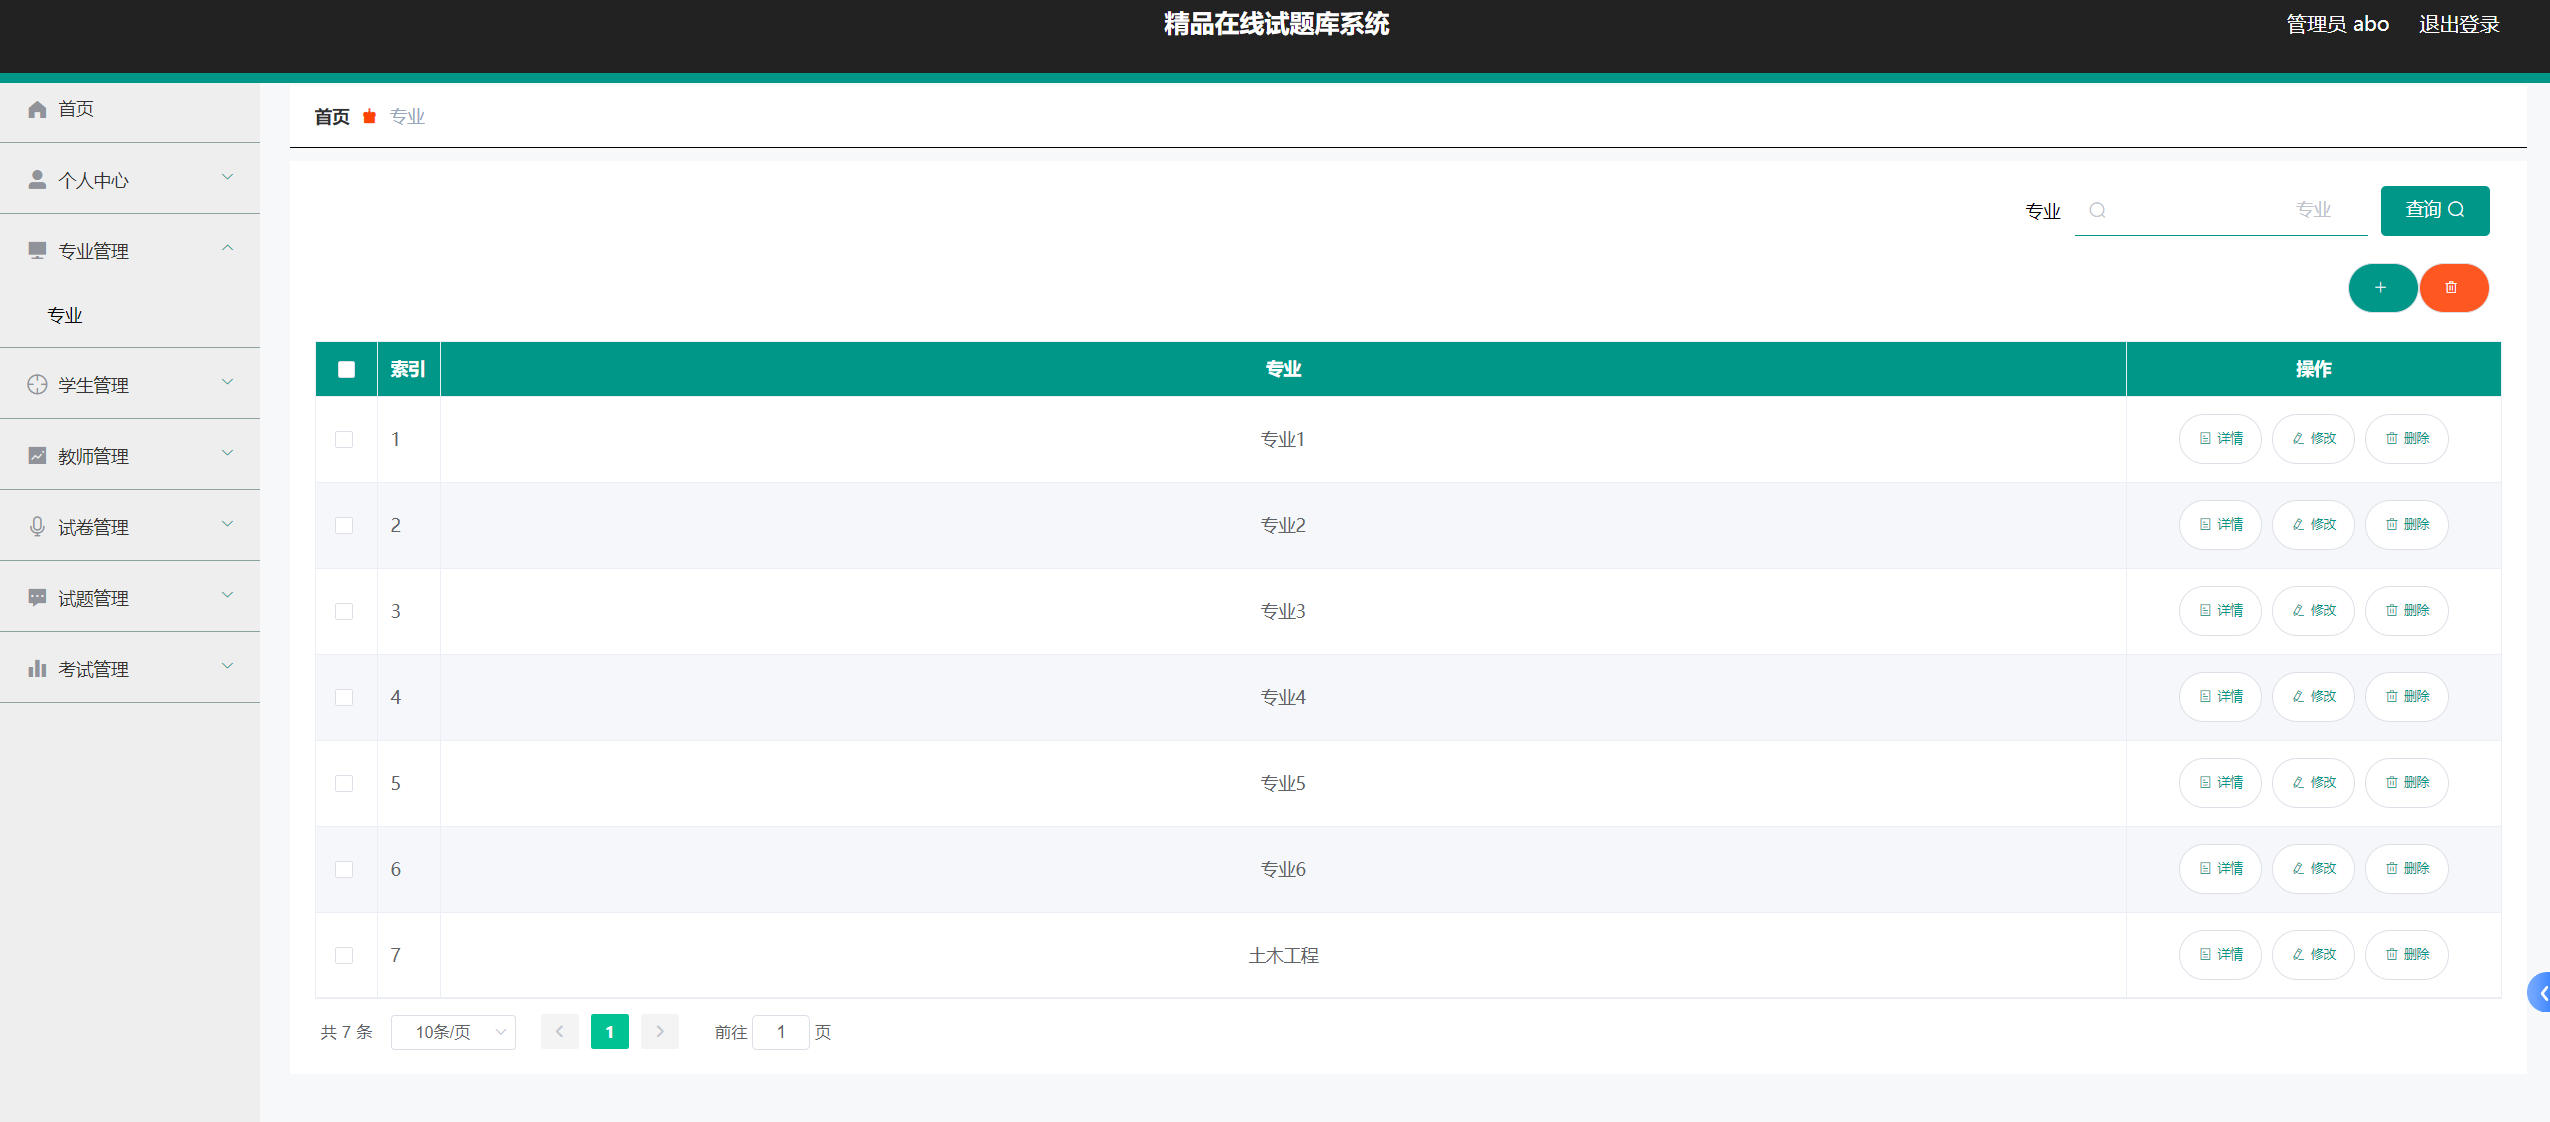Open 详情 for 专业1 row
The height and width of the screenshot is (1122, 2550).
(x=2219, y=439)
